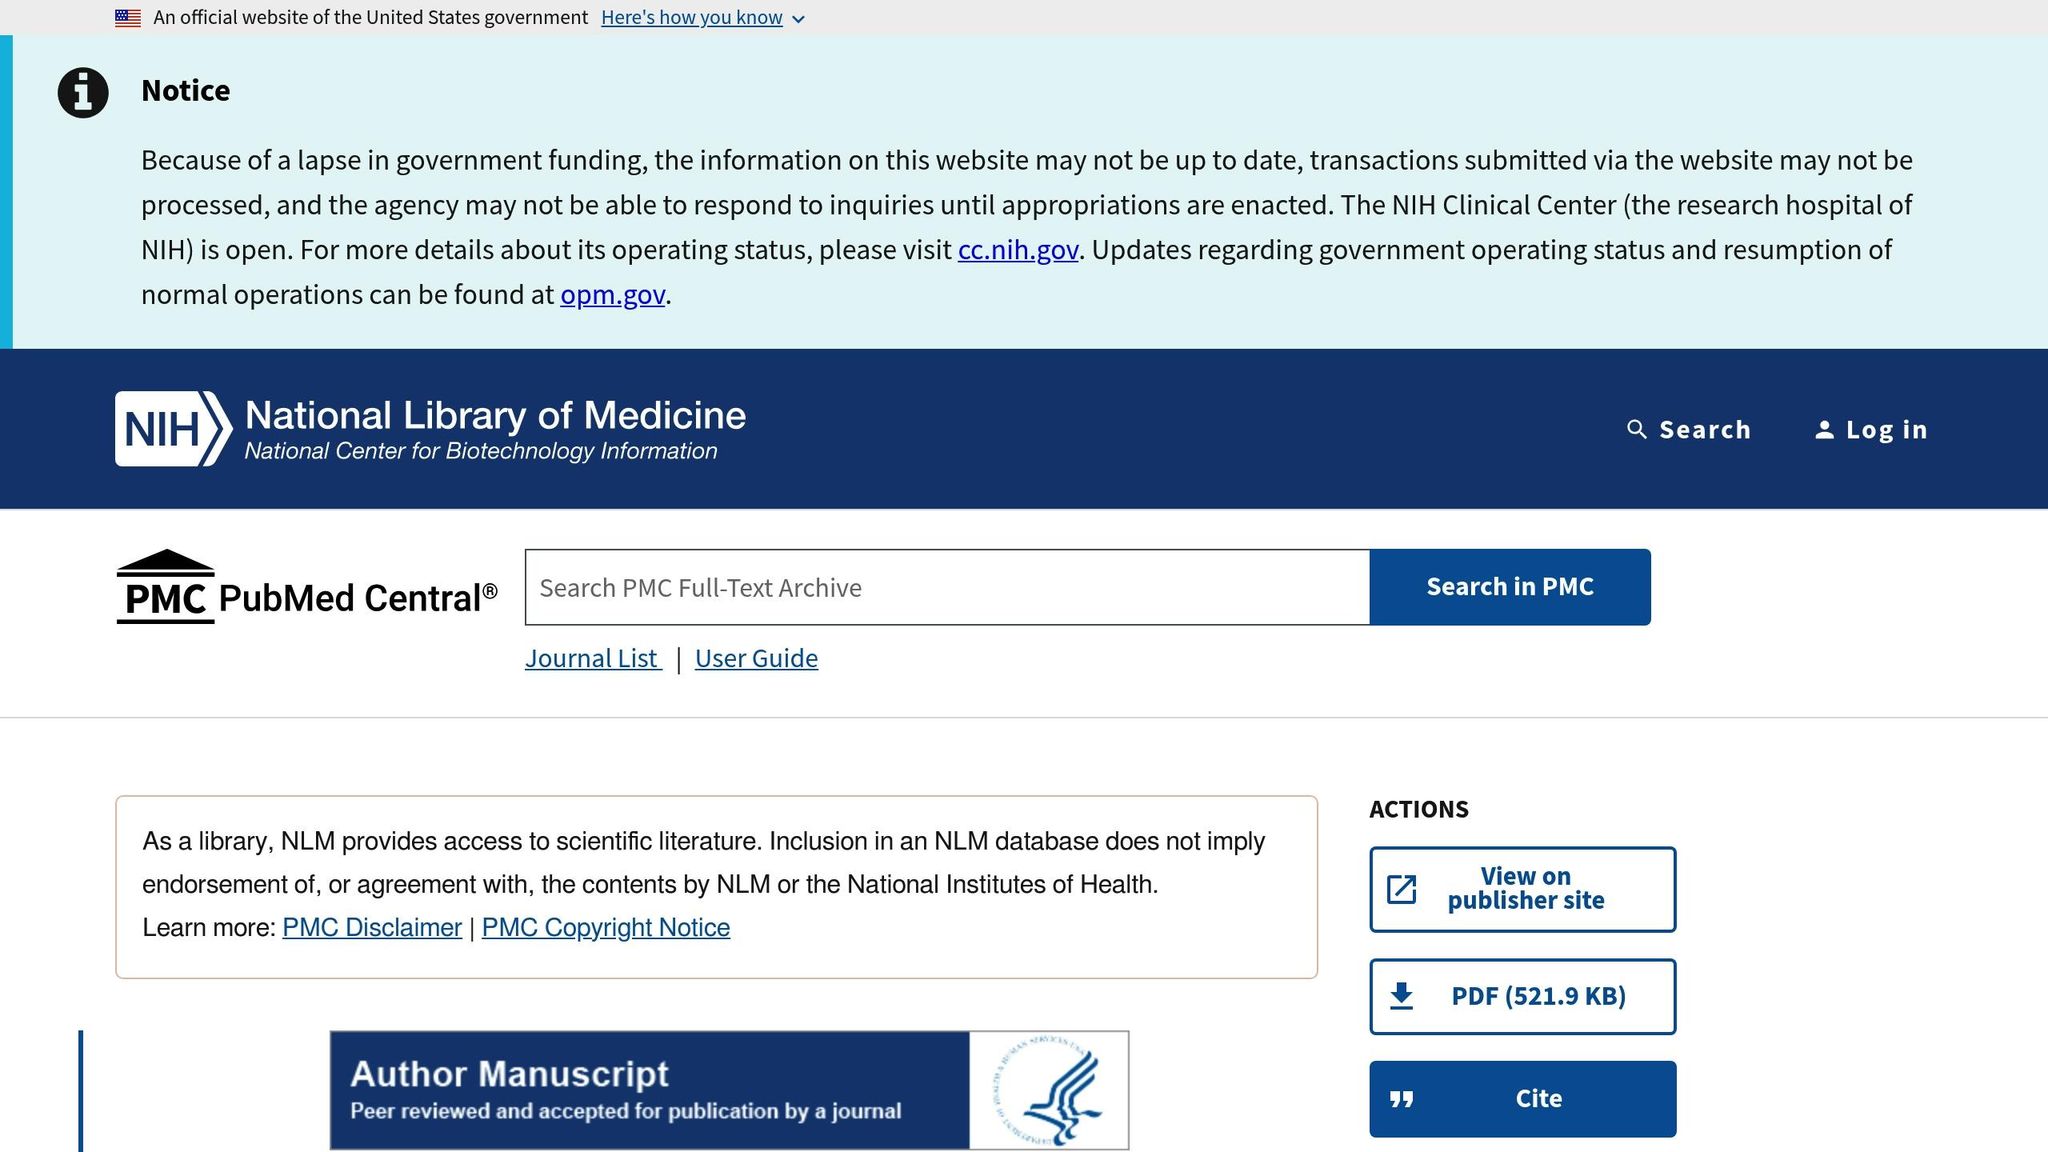Follow the cc.nih.gov link
Viewport: 2048px width, 1152px height.
pyautogui.click(x=1017, y=250)
